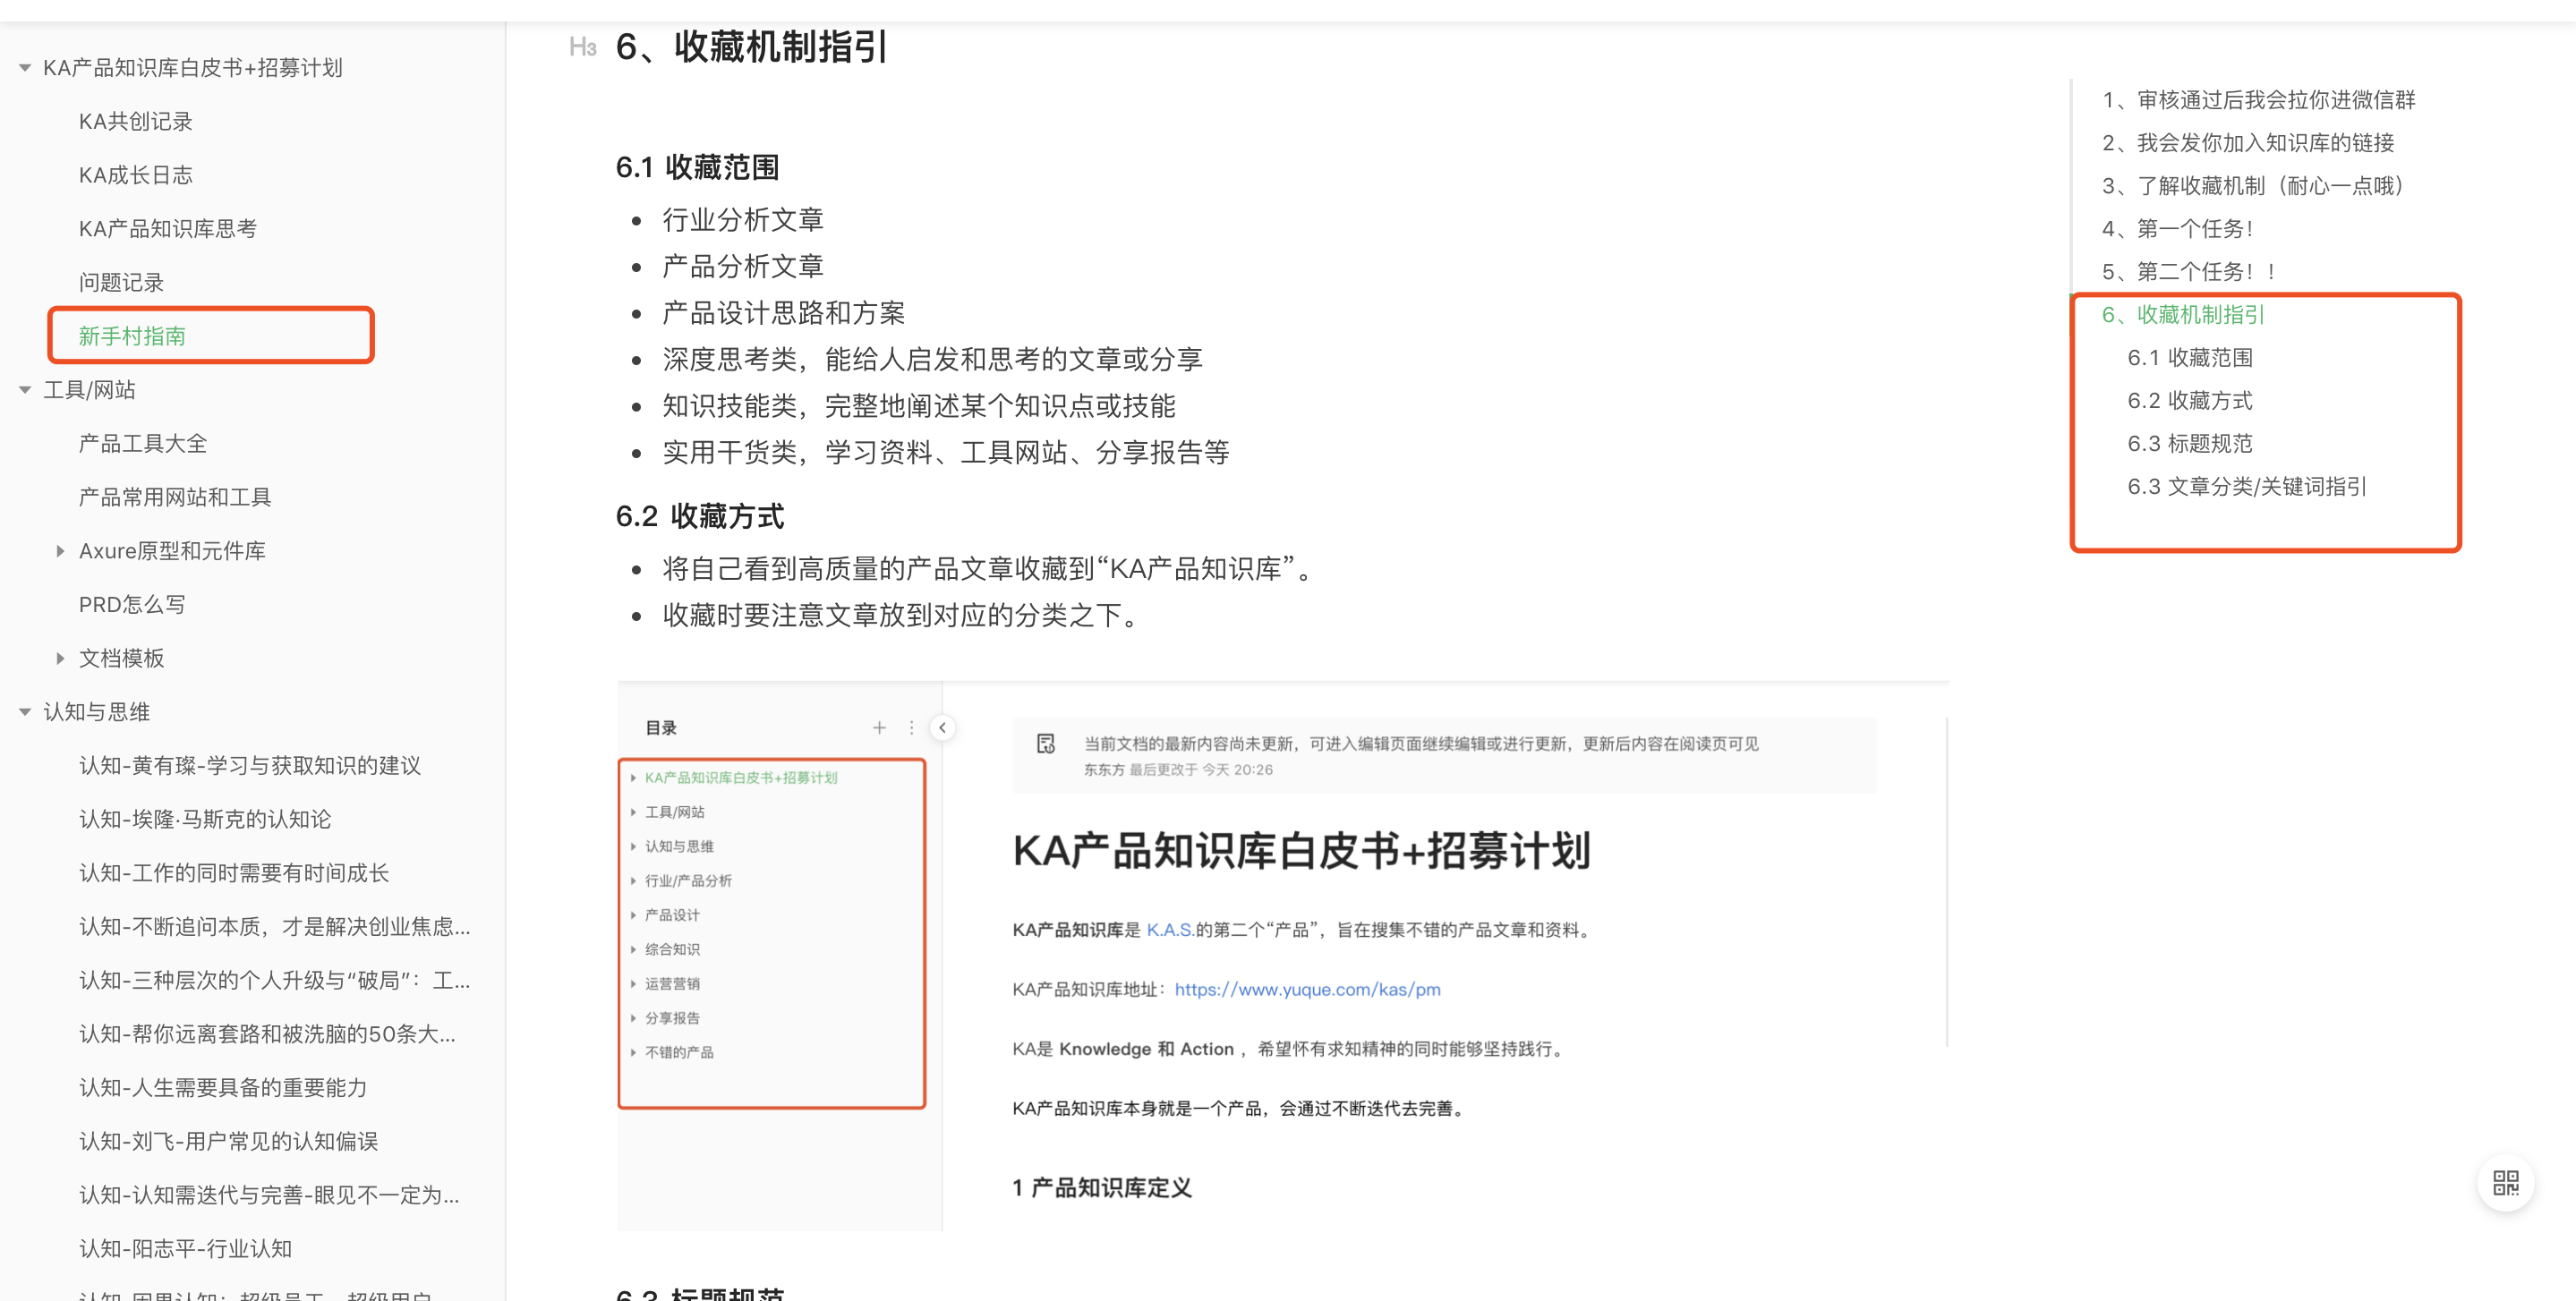Open 问题记录 document

[x=121, y=283]
